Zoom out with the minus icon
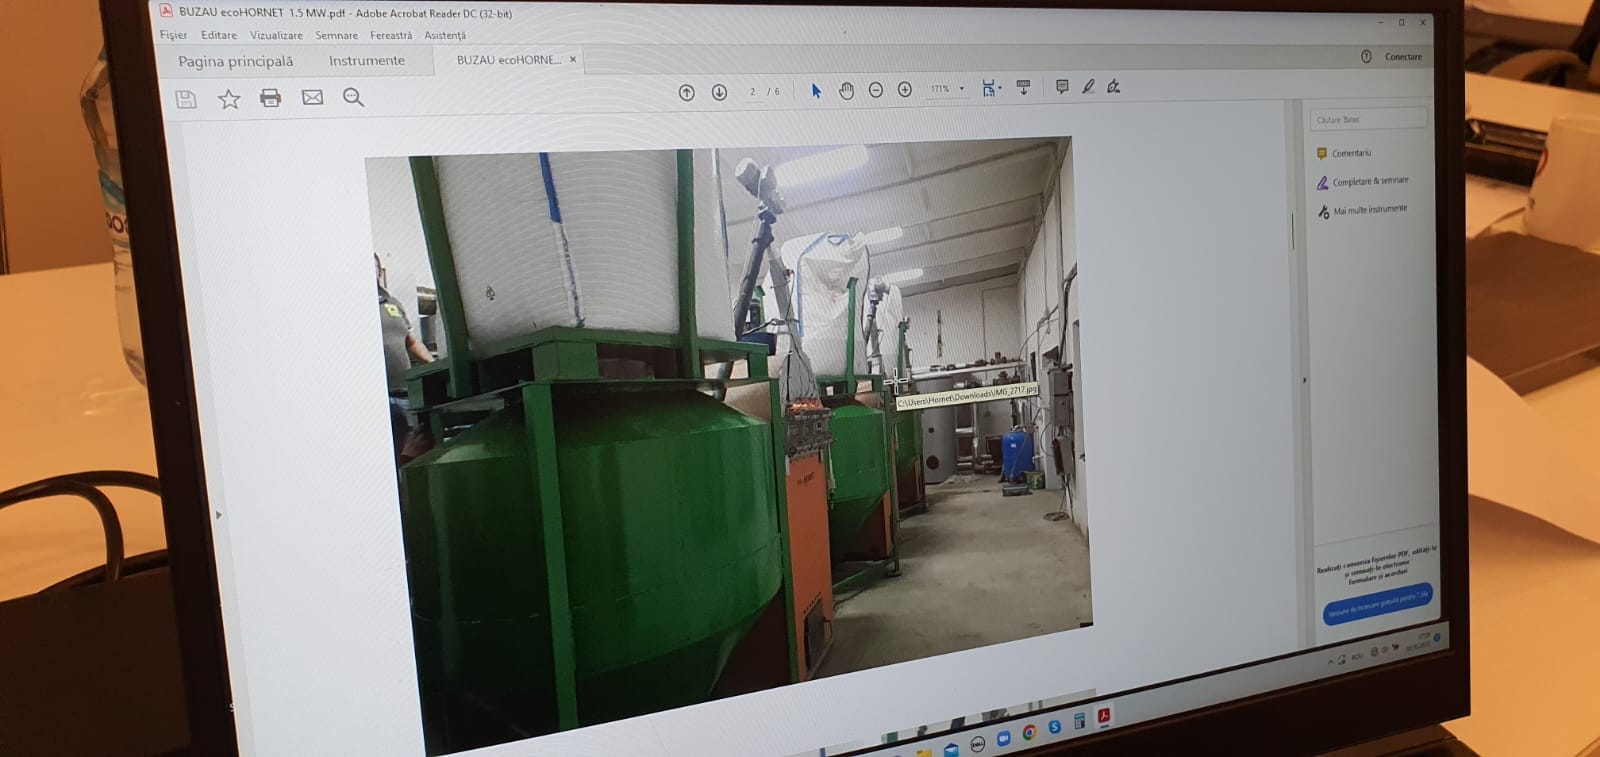The height and width of the screenshot is (757, 1600). pyautogui.click(x=876, y=90)
